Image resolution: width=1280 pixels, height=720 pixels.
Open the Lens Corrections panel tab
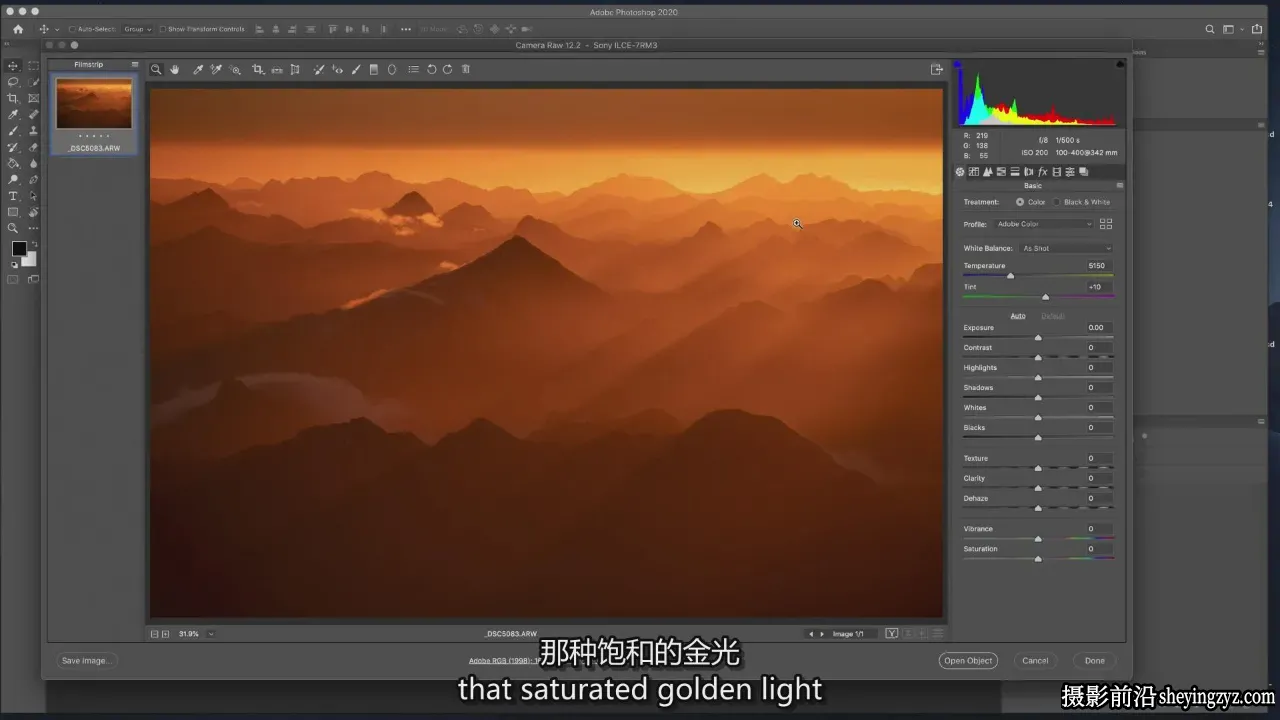point(1029,172)
